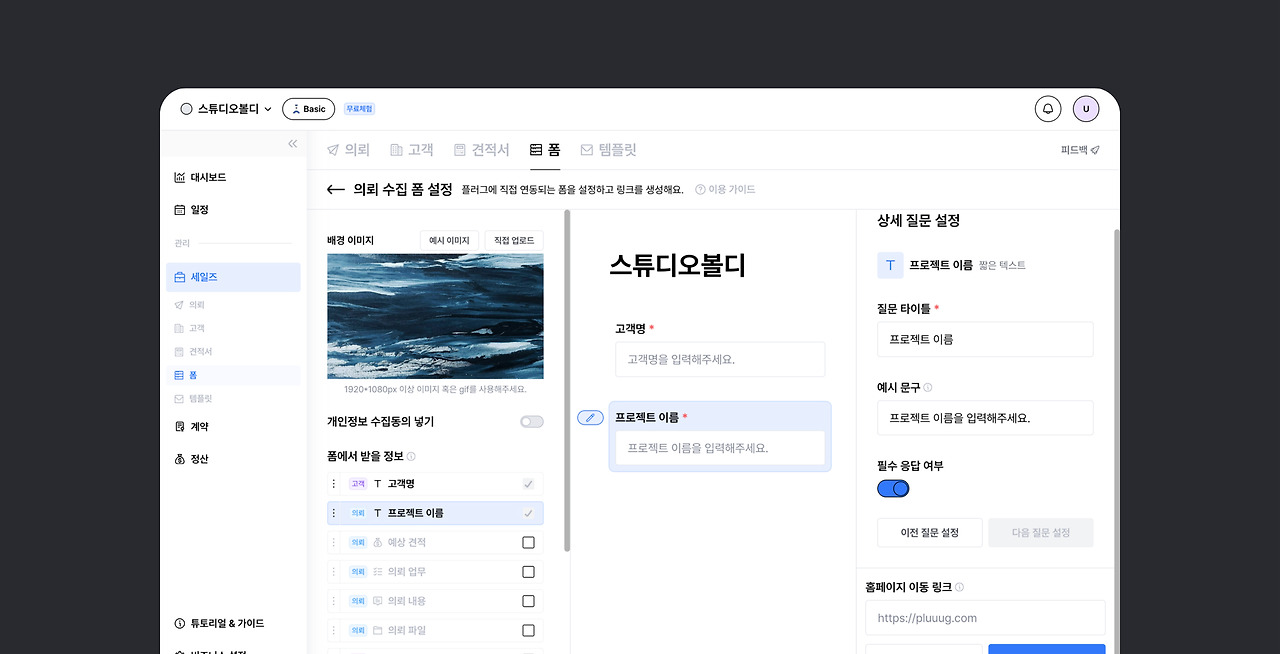Open the 이용 가이드 link

(x=725, y=189)
